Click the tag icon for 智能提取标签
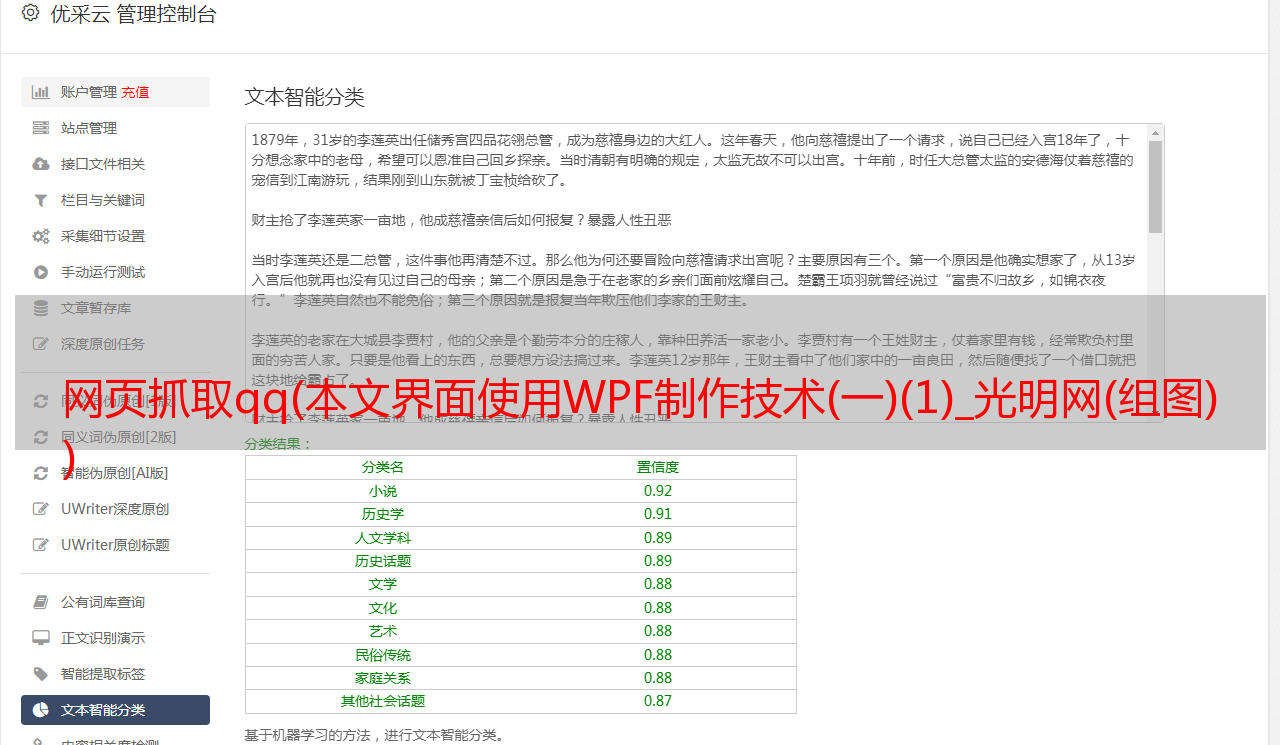Screen dimensions: 1280x745 41,674
